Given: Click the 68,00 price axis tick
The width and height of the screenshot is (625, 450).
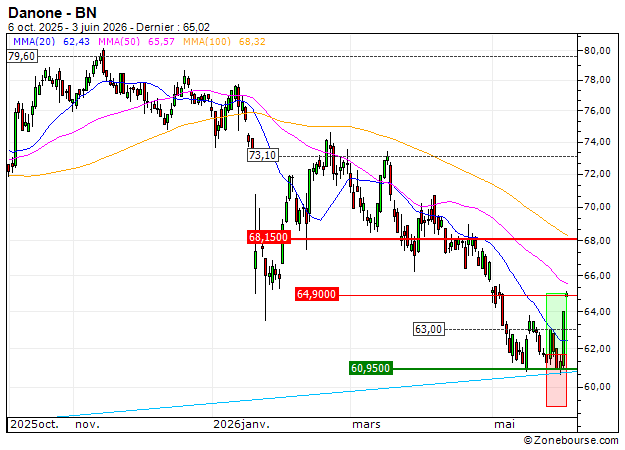Looking at the screenshot, I should click(x=597, y=241).
